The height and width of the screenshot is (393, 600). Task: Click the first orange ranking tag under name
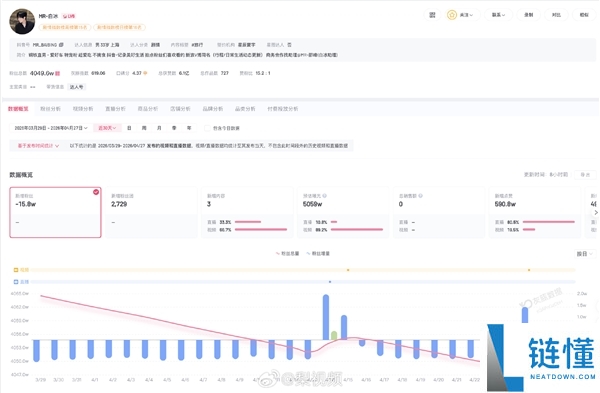(65, 27)
